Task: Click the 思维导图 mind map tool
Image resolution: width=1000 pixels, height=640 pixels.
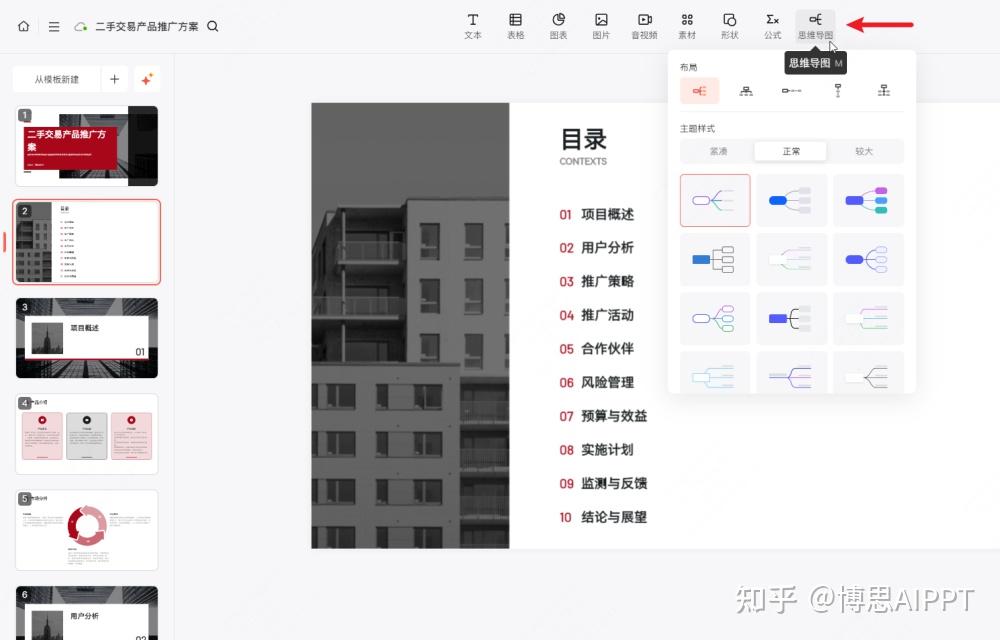Action: coord(815,26)
